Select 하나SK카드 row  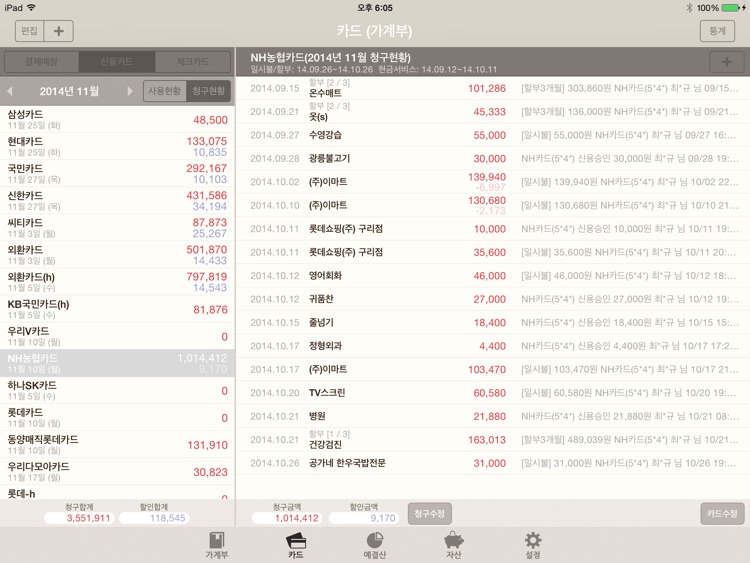pyautogui.click(x=117, y=390)
